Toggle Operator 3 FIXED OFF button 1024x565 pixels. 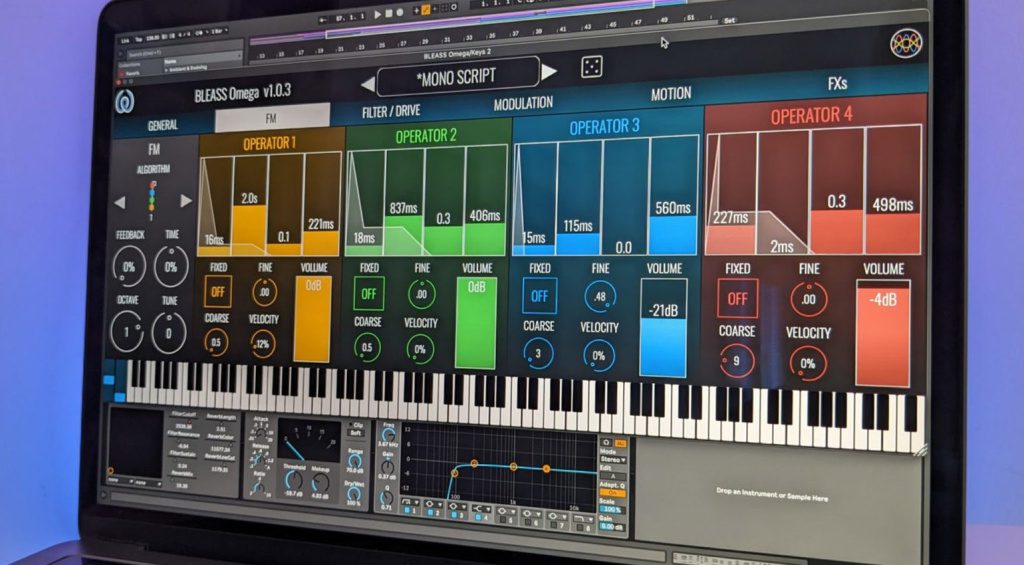[x=539, y=296]
